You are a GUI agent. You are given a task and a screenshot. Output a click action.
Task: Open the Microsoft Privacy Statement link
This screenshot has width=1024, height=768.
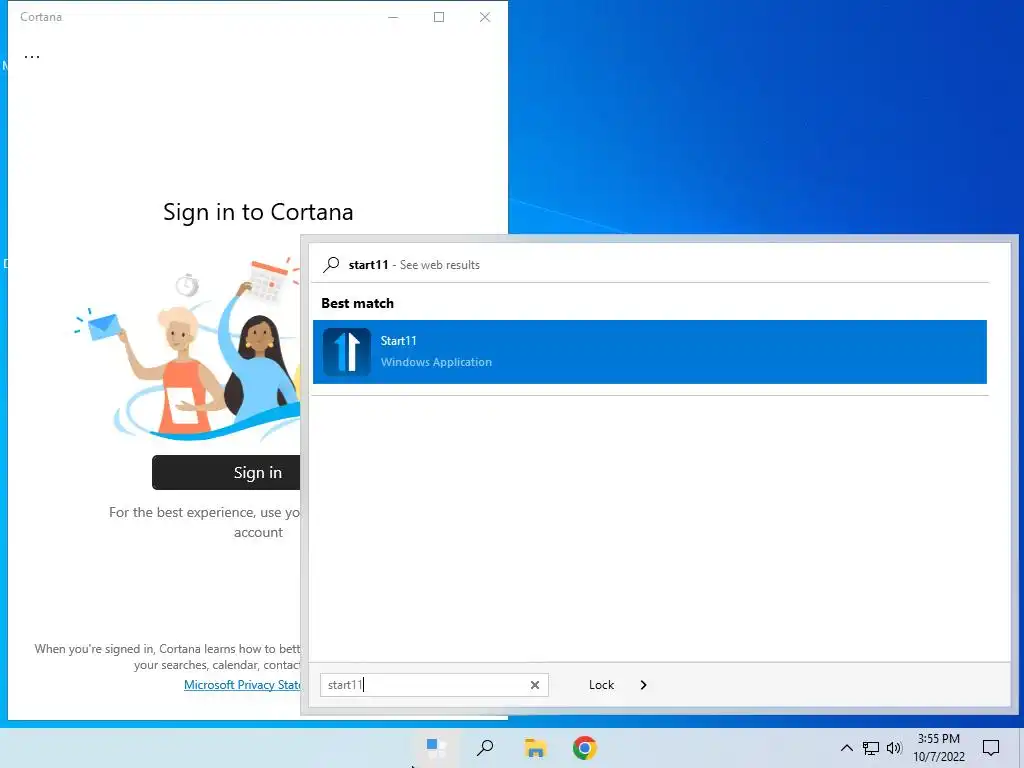(242, 684)
